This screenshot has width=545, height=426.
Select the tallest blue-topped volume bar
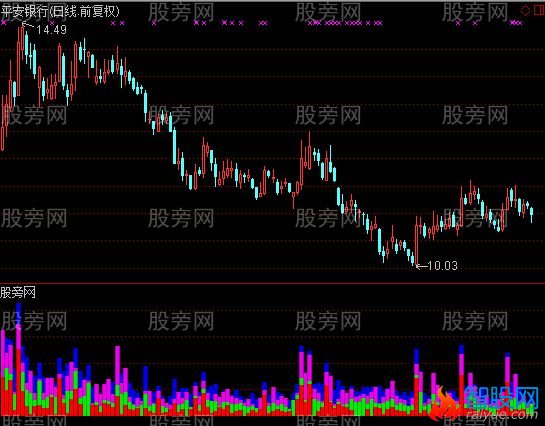pyautogui.click(x=18, y=359)
